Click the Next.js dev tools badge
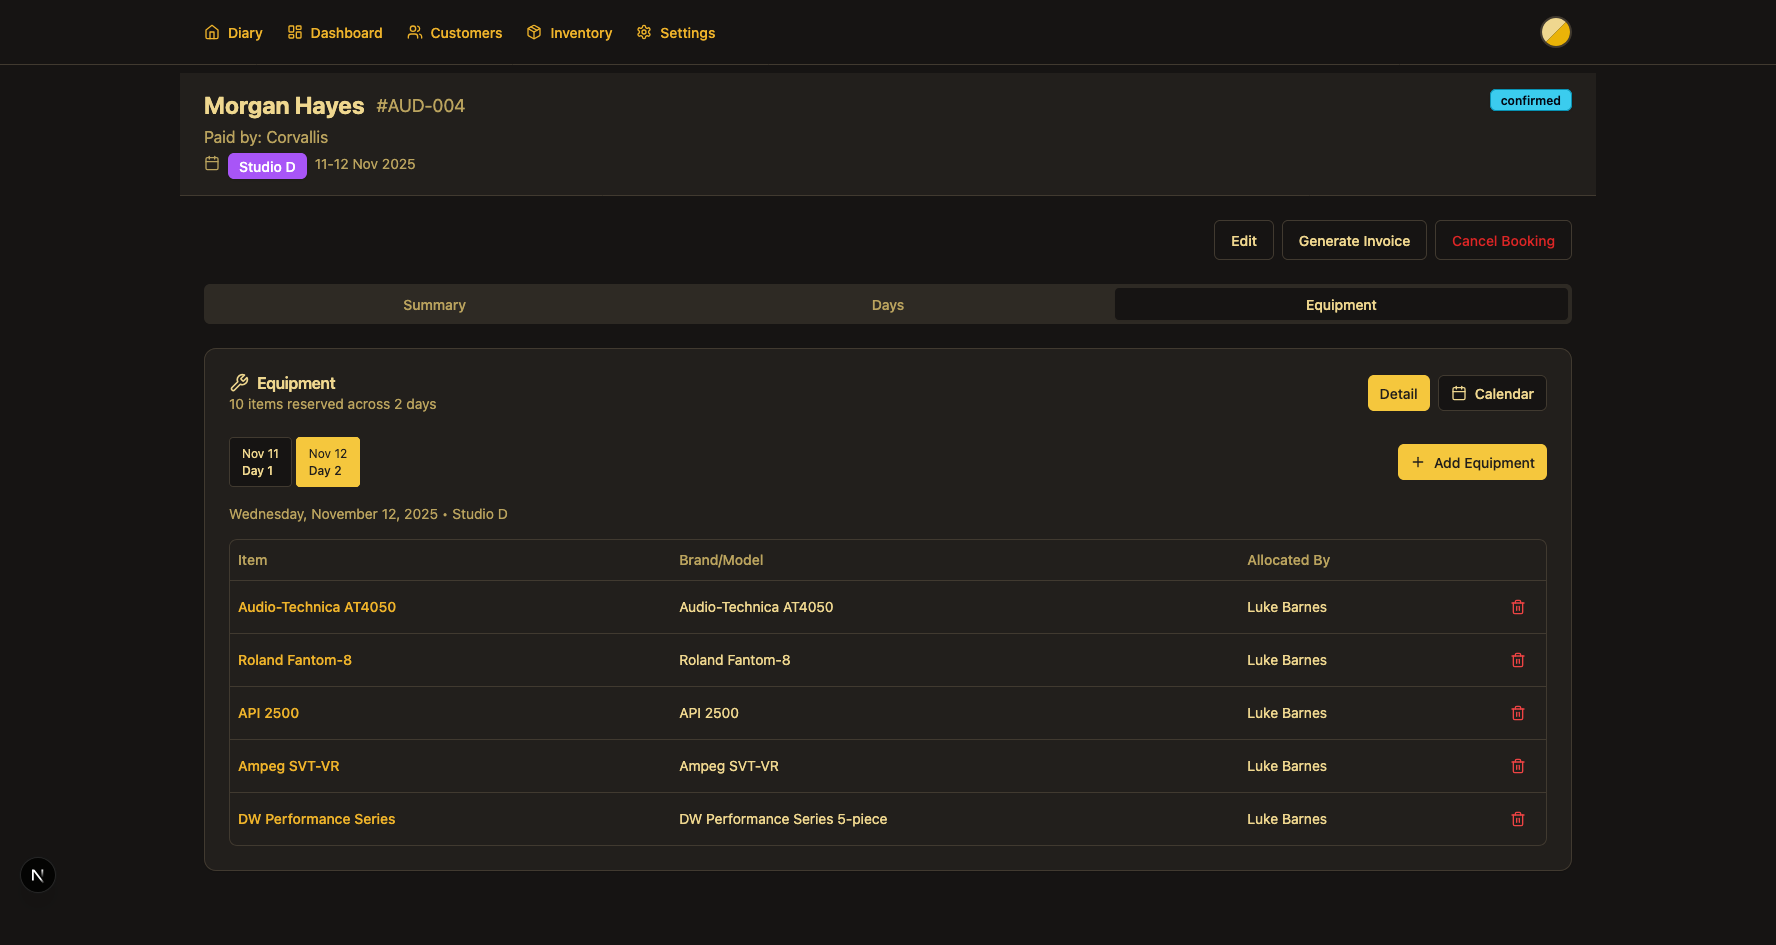This screenshot has height=945, width=1776. tap(38, 875)
